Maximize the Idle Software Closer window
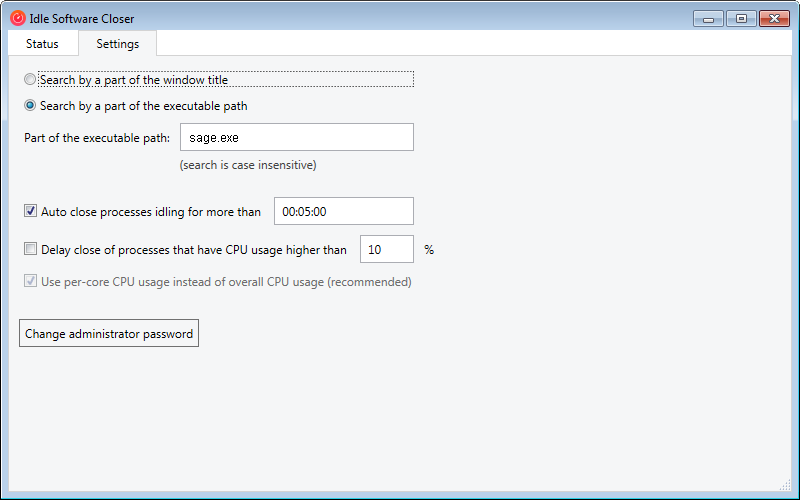The height and width of the screenshot is (500, 800). 741,19
